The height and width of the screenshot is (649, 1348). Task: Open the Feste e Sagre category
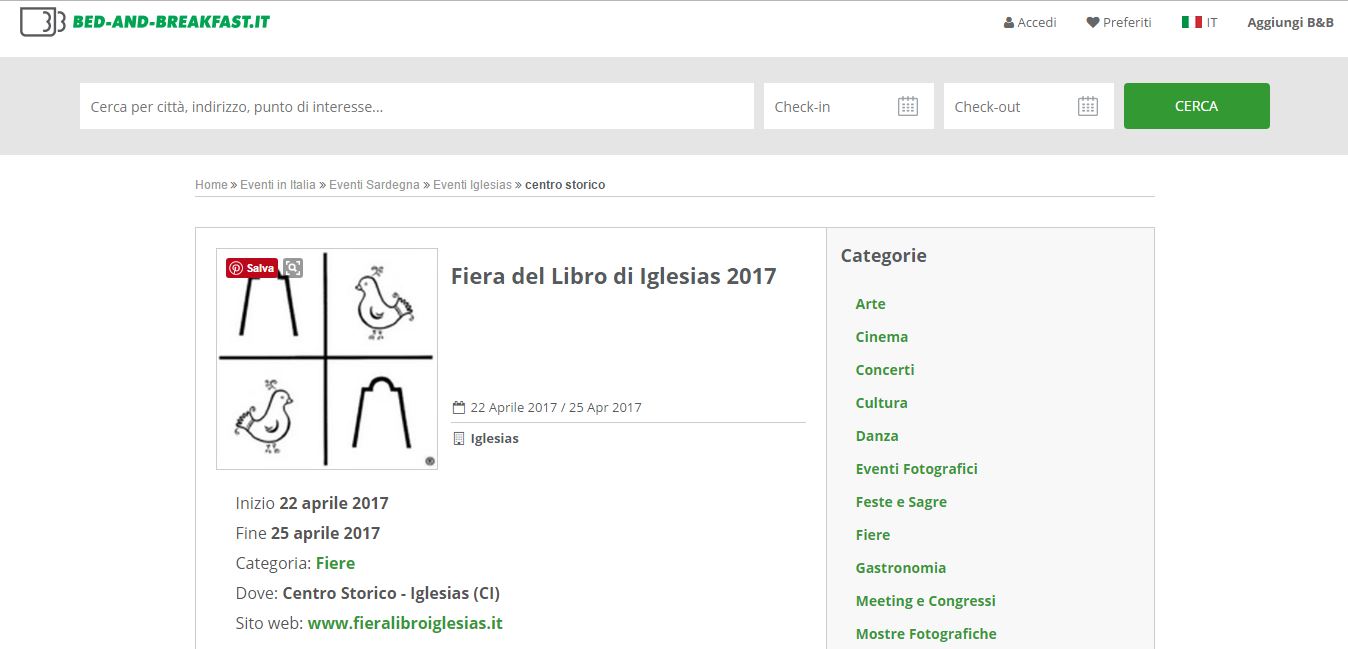click(901, 502)
